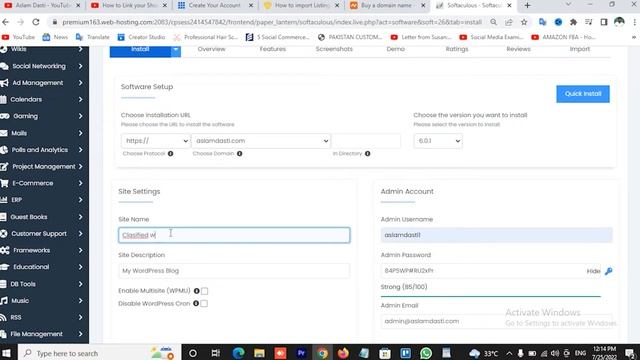The width and height of the screenshot is (640, 360).
Task: Click the In Directory input field
Action: [366, 141]
